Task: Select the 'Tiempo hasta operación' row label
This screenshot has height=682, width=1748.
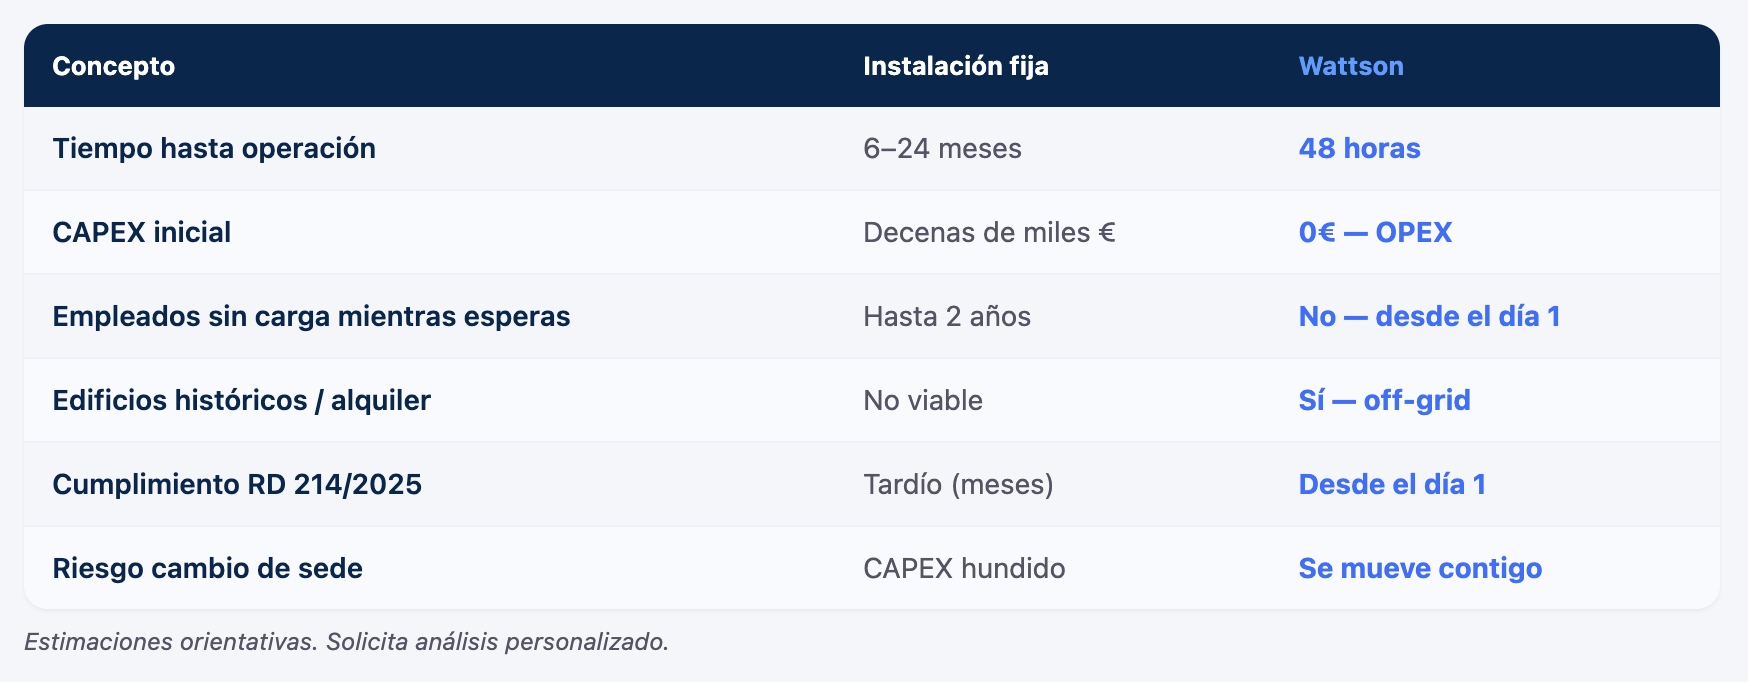Action: coord(214,148)
